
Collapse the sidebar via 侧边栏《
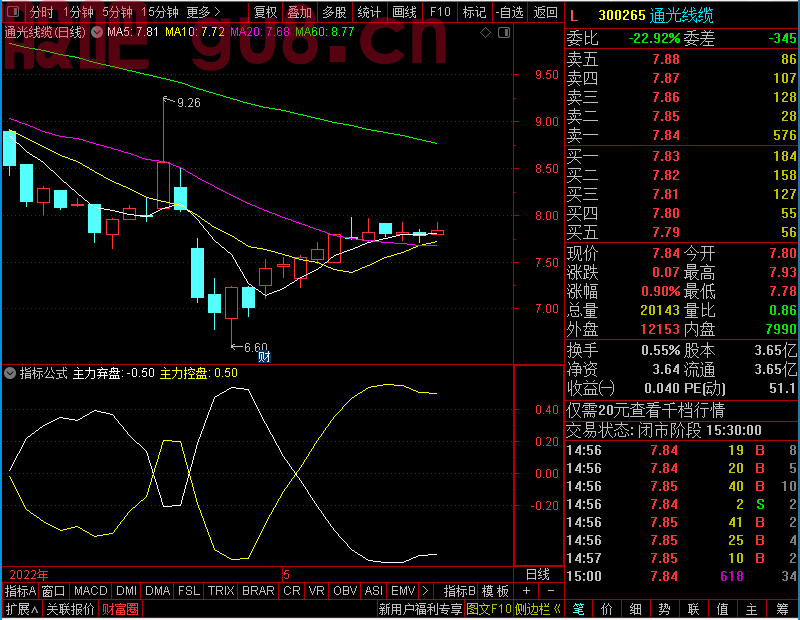point(538,609)
